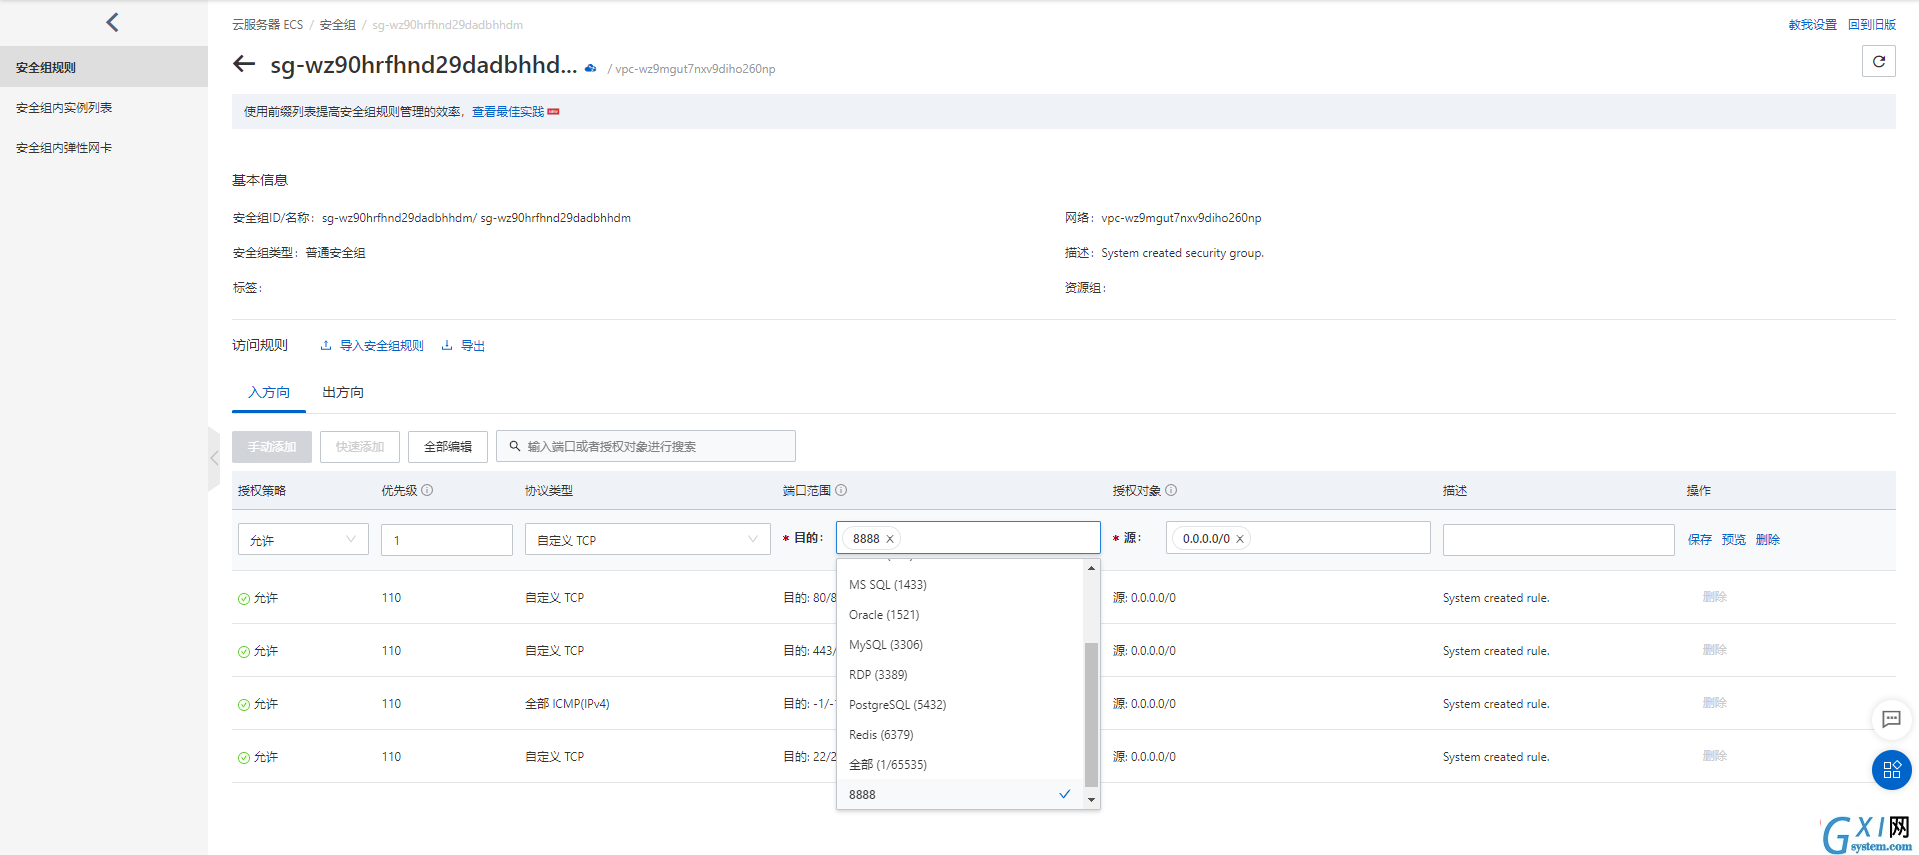Choose MySQL (3306) port option

960,645
